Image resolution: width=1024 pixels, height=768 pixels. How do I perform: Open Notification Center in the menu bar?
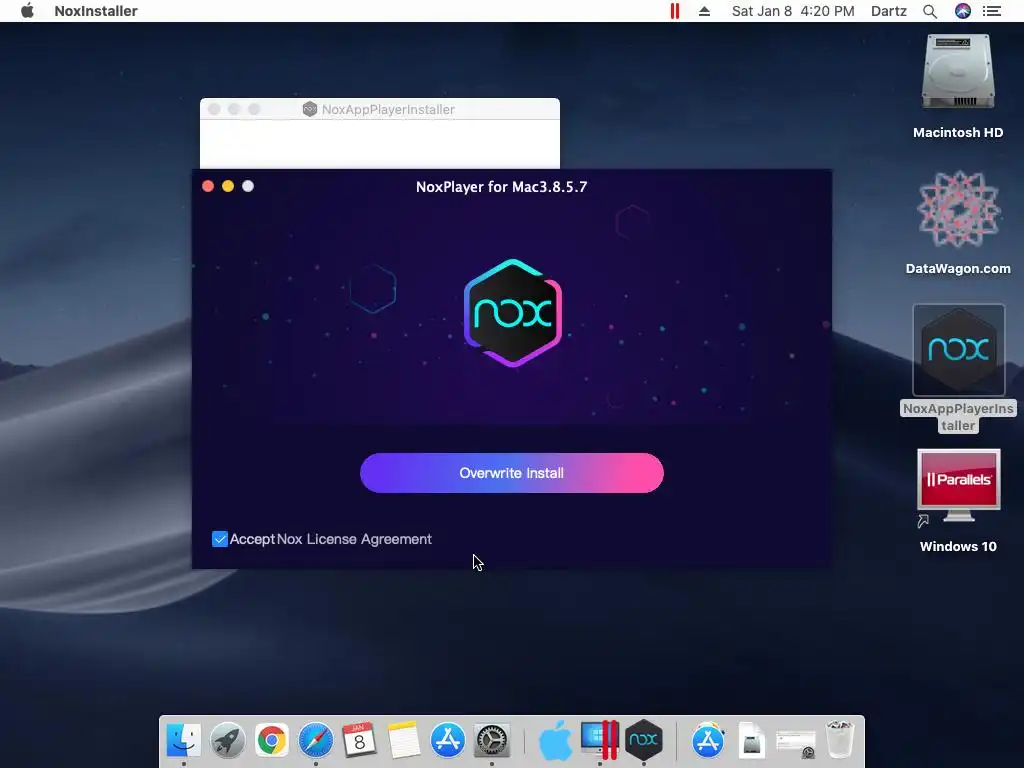pyautogui.click(x=992, y=11)
